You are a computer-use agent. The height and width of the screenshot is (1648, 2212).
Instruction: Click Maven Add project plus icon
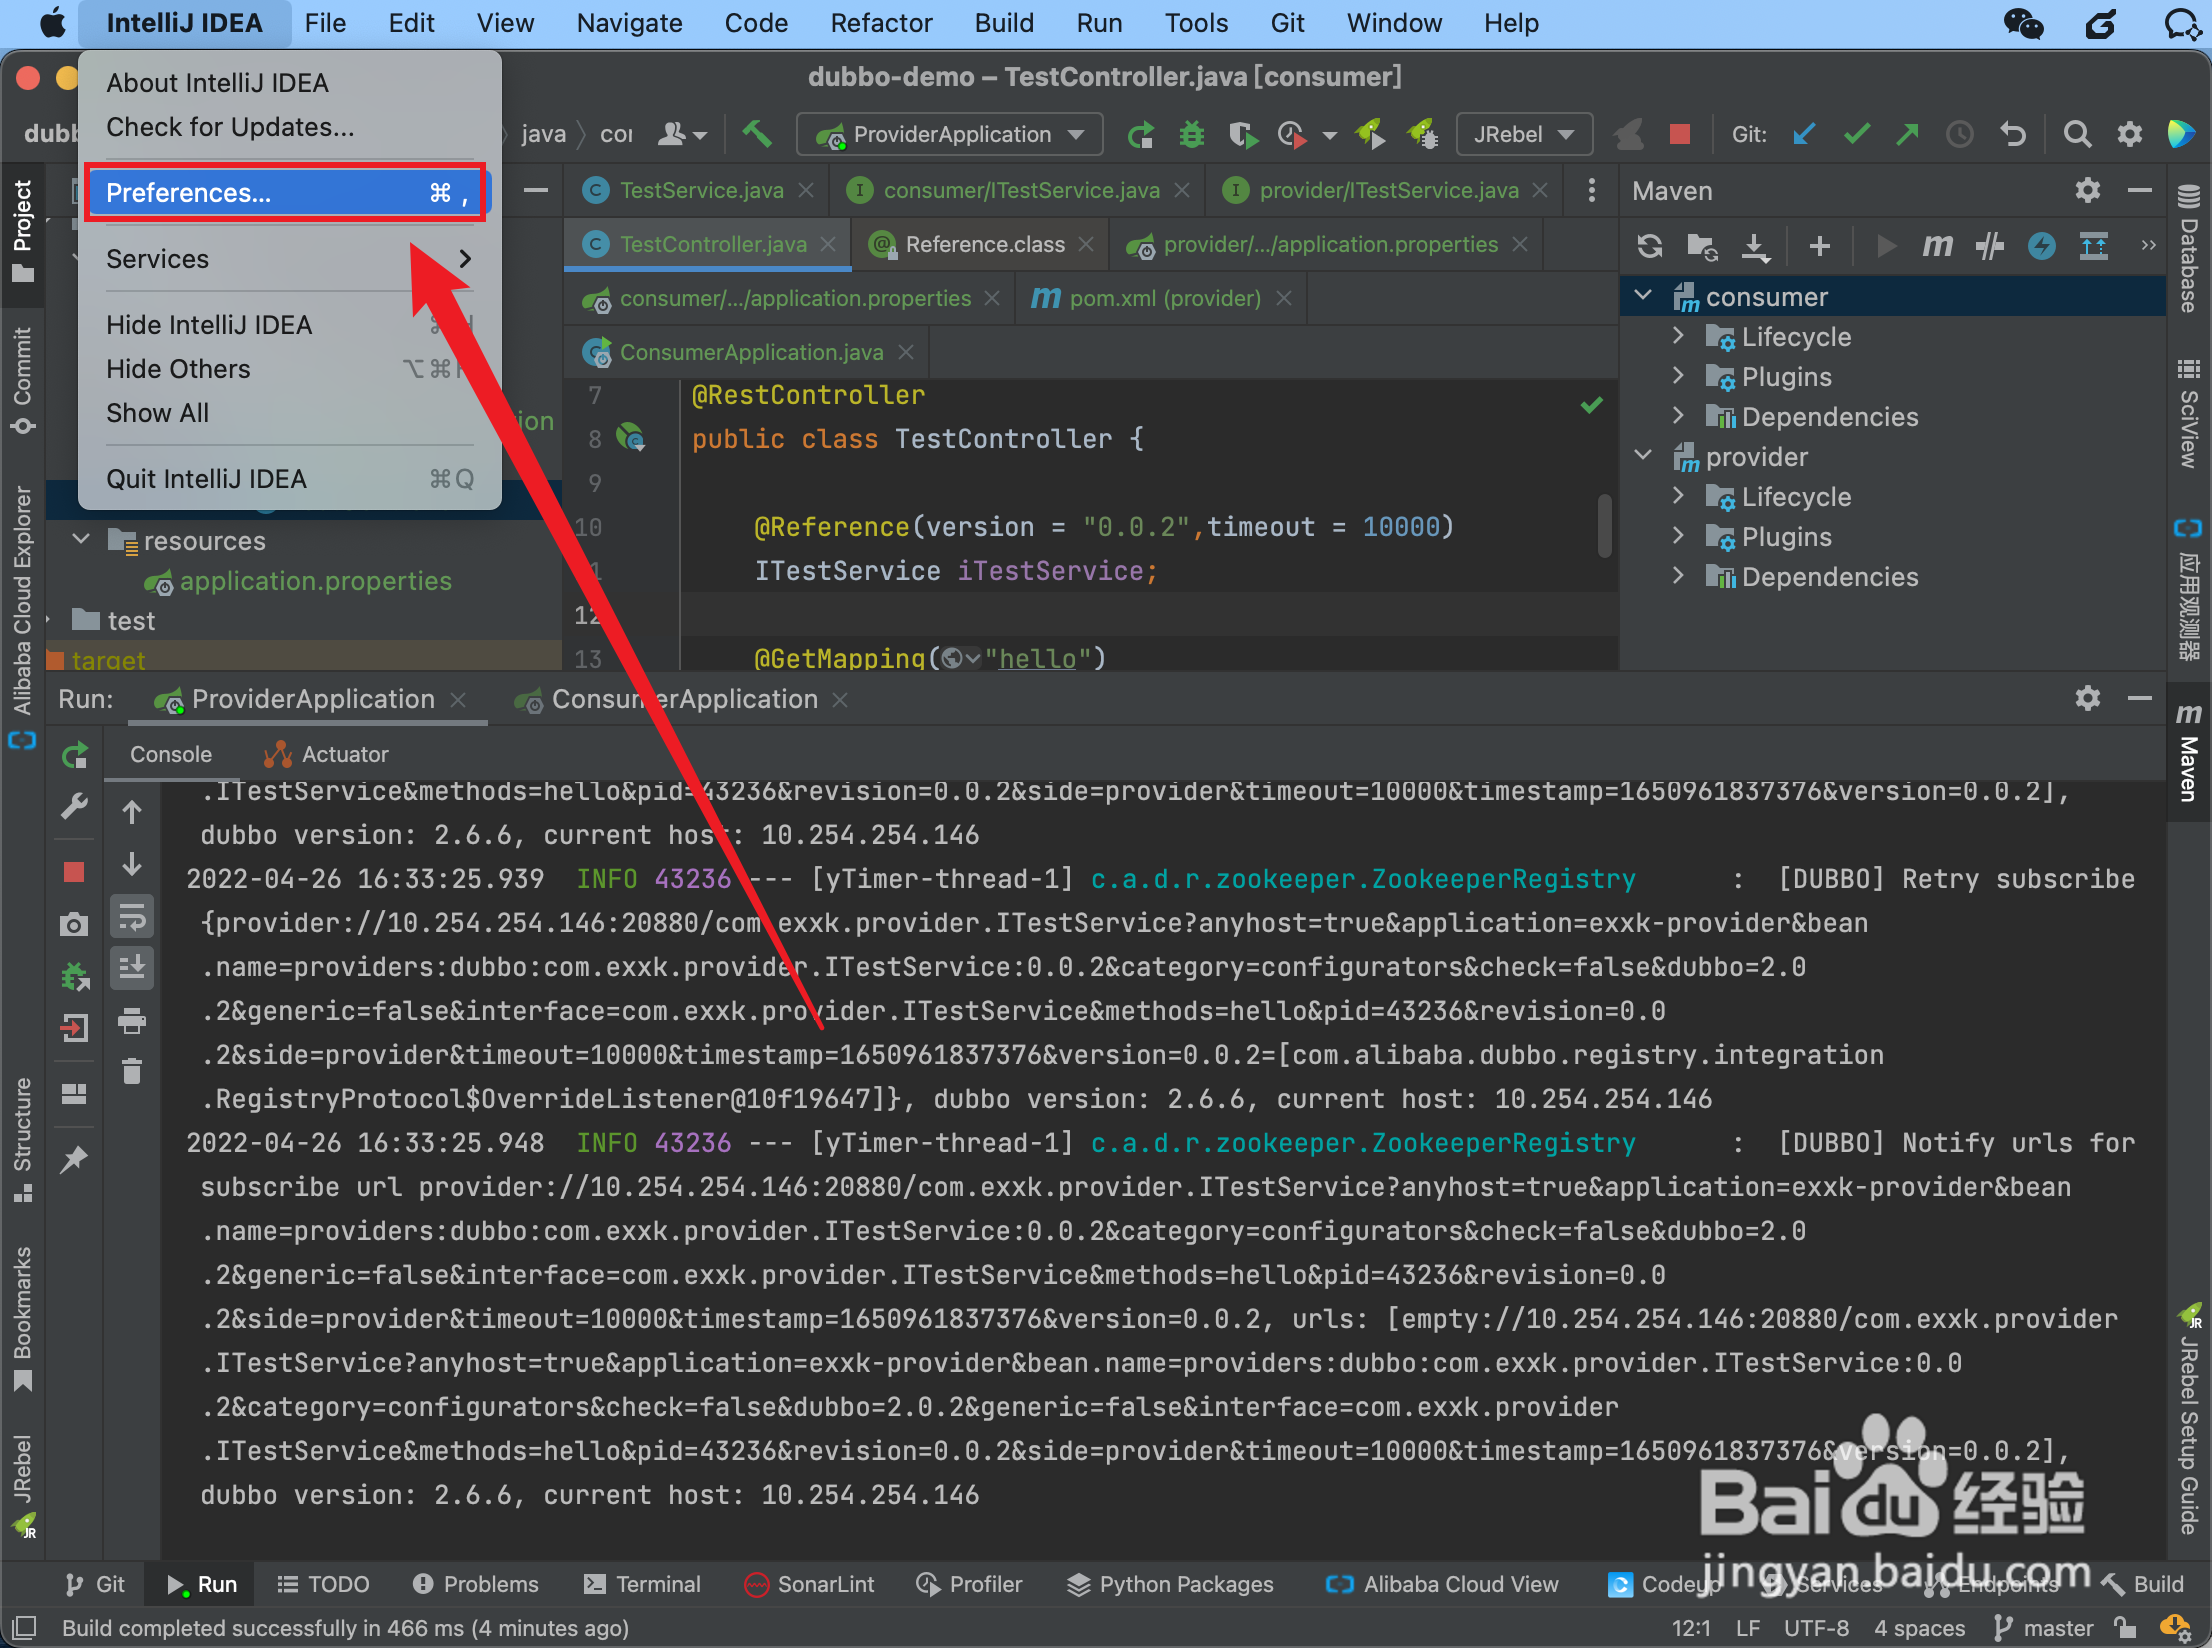pyautogui.click(x=1820, y=245)
